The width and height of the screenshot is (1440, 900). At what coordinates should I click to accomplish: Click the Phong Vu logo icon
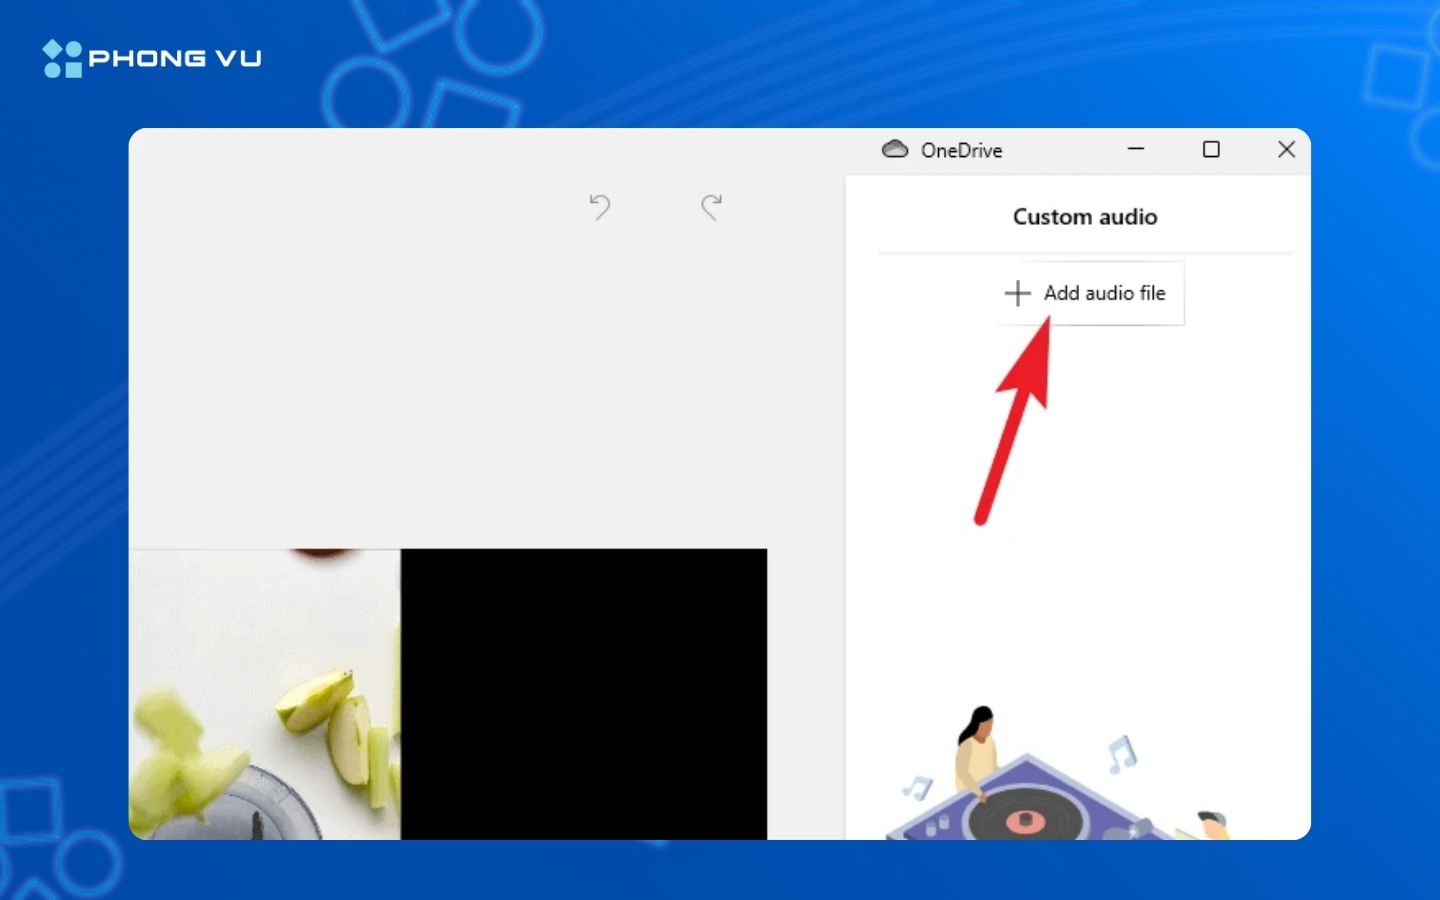pos(61,57)
